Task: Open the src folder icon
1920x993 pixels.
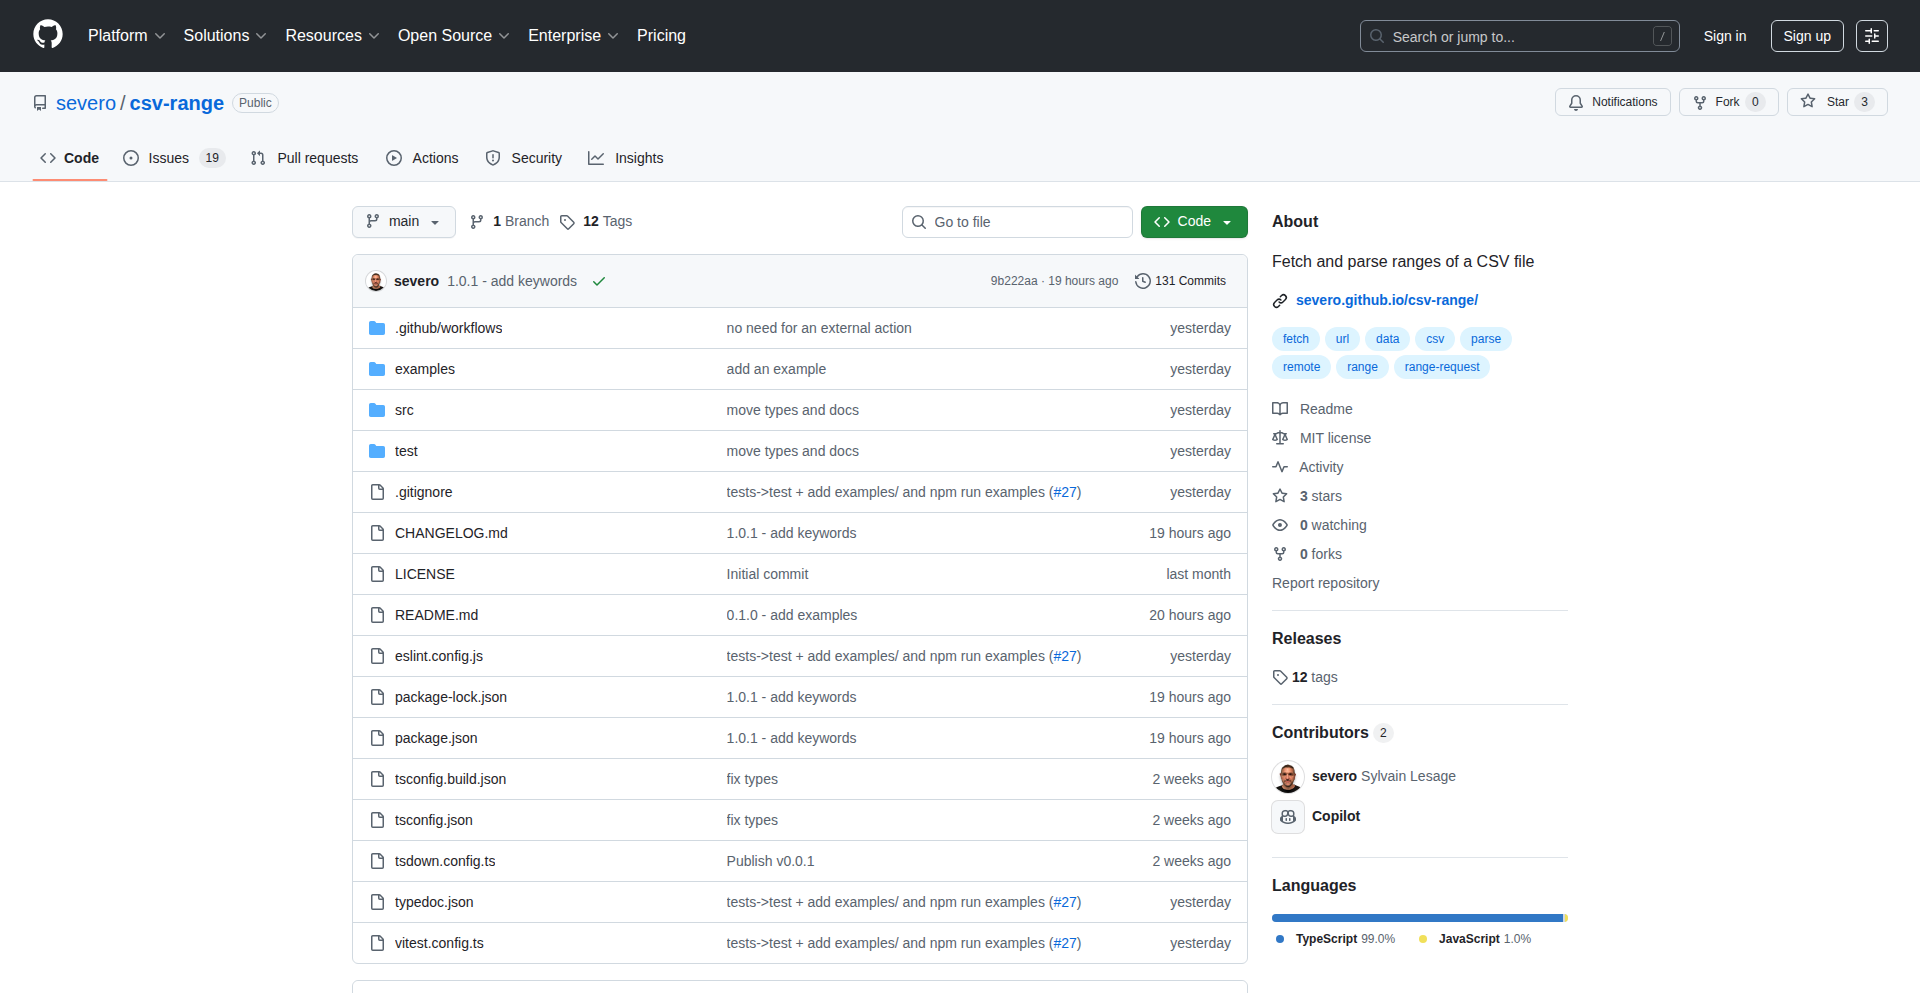Action: click(x=377, y=410)
